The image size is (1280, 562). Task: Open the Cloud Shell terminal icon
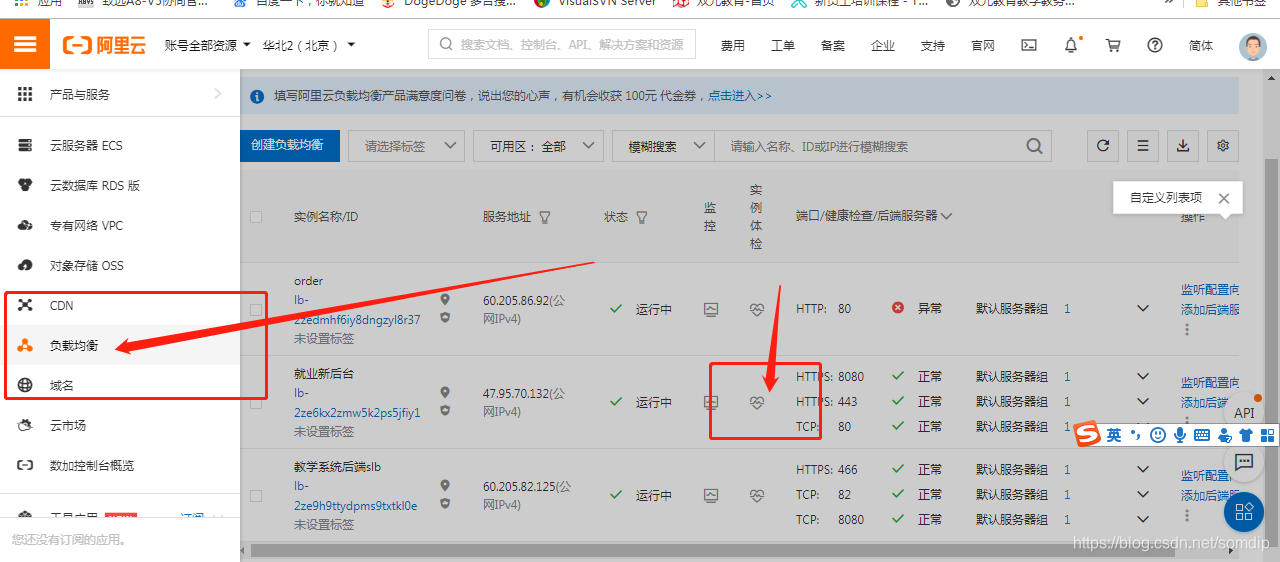point(1028,45)
